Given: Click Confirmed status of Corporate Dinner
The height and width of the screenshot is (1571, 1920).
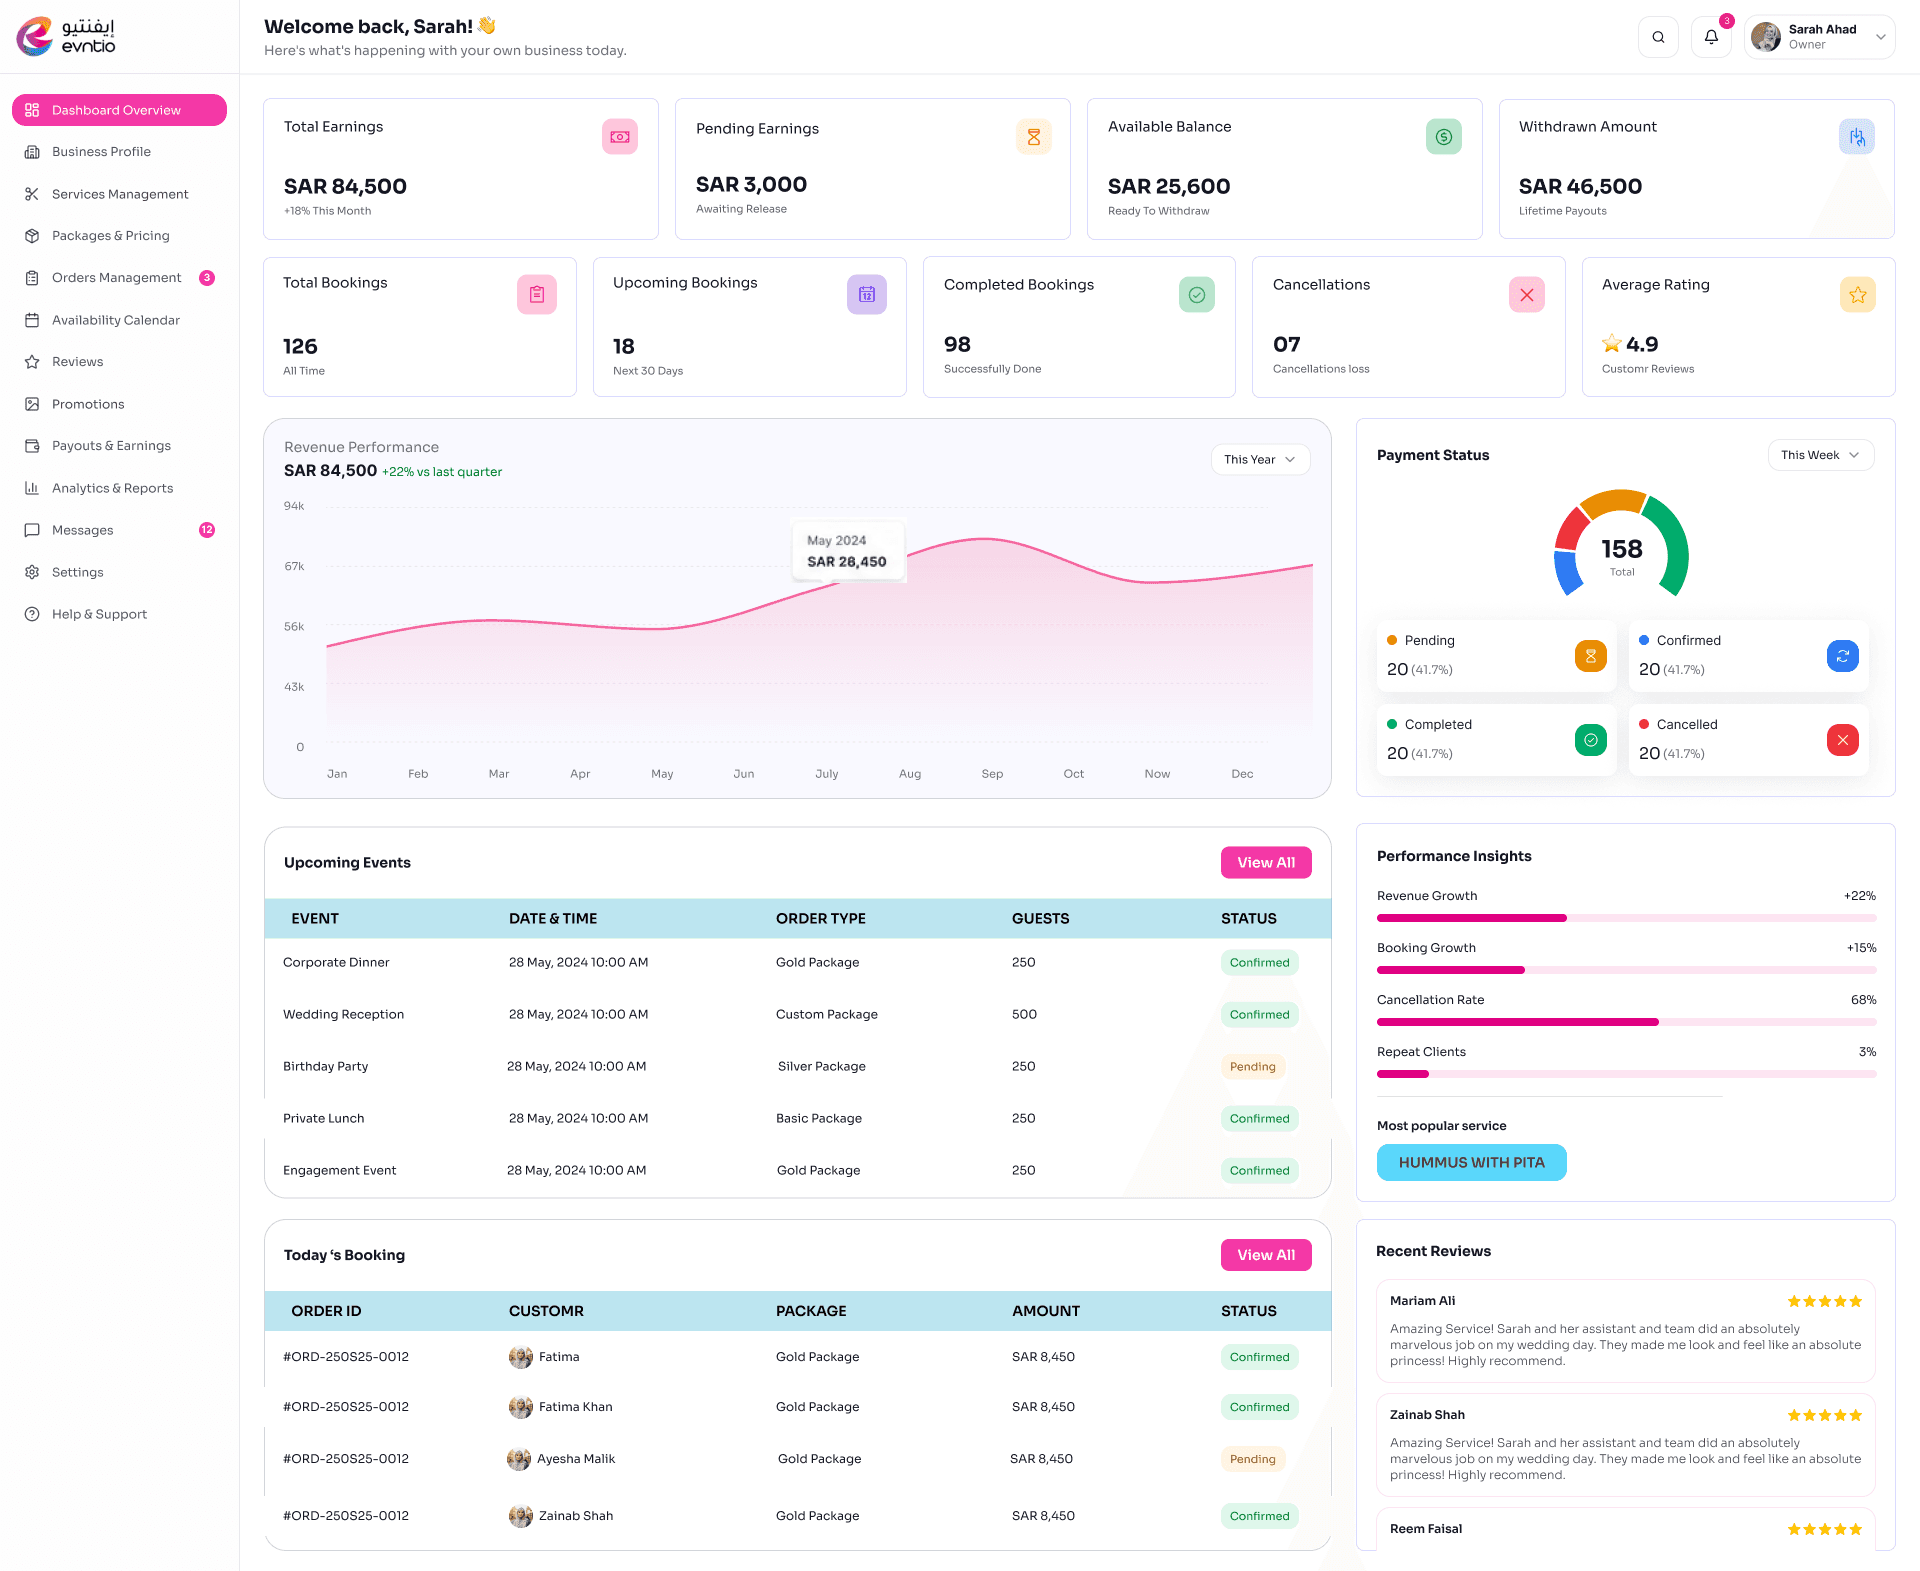Looking at the screenshot, I should point(1259,962).
